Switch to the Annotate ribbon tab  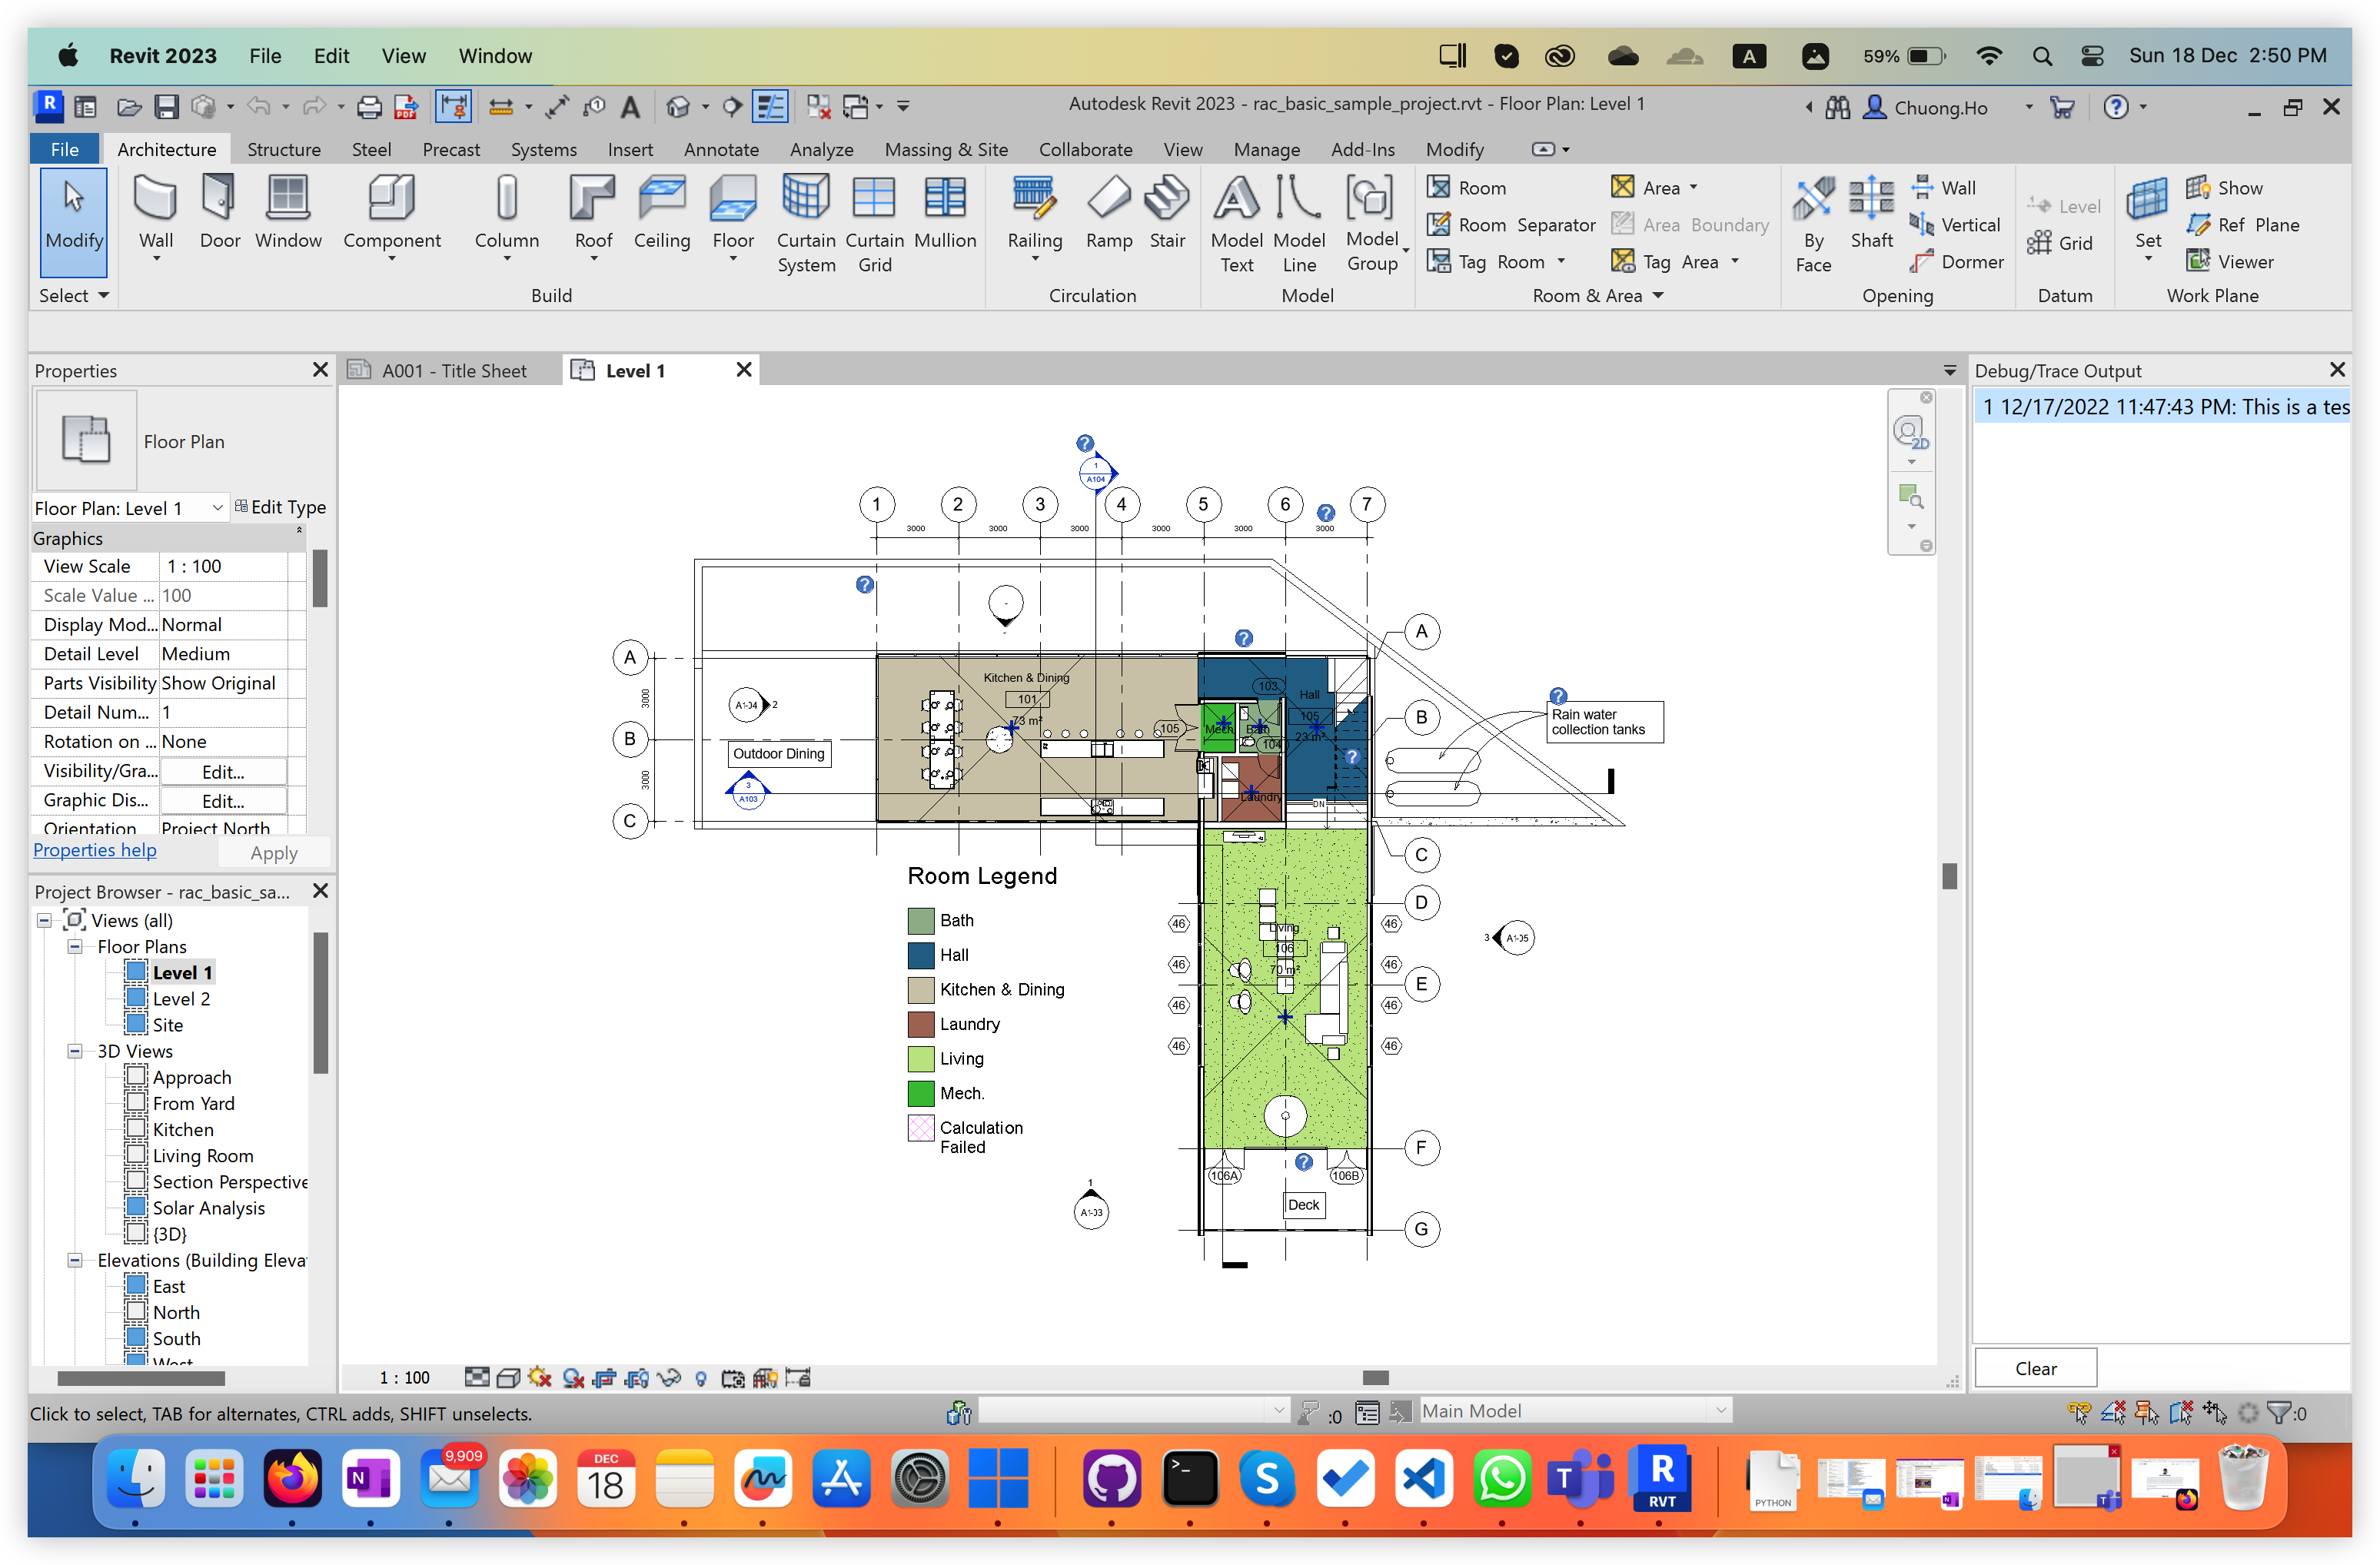coord(720,149)
